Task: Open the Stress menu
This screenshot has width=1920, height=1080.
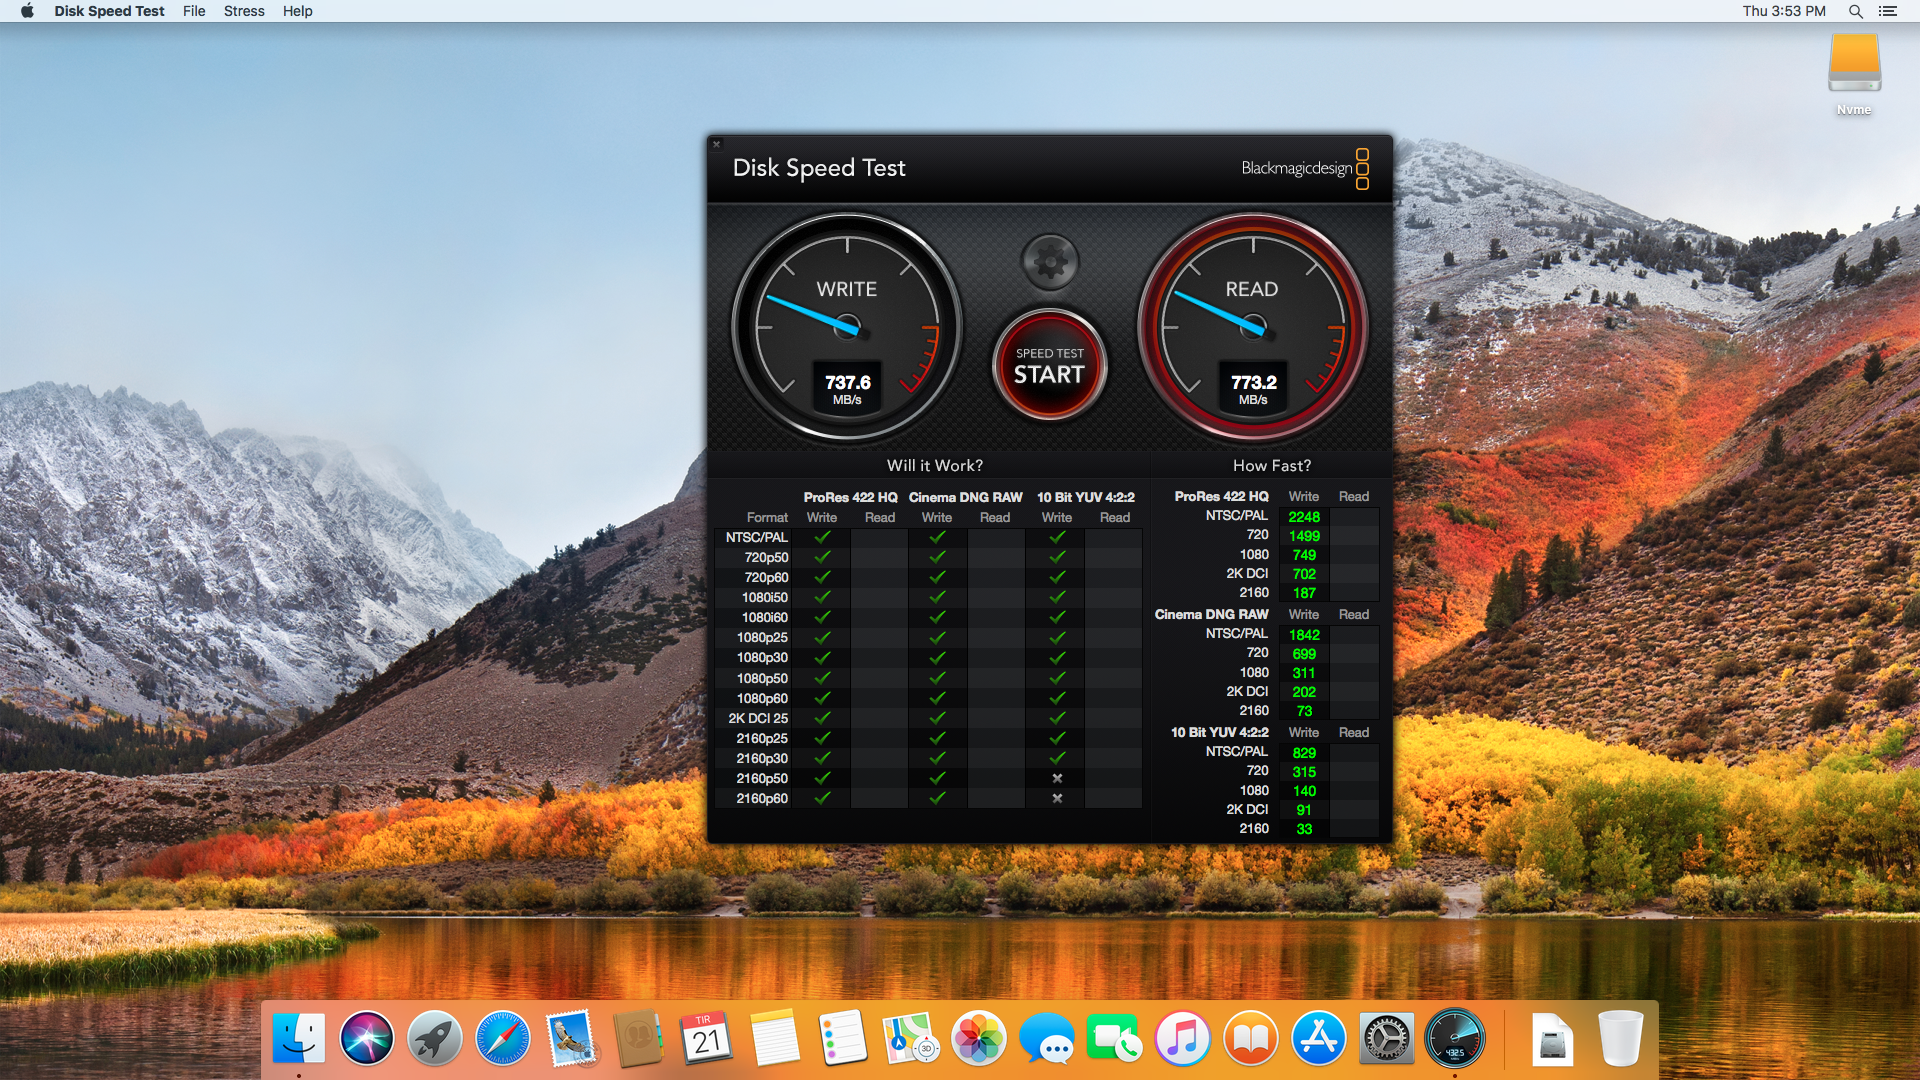Action: click(244, 11)
